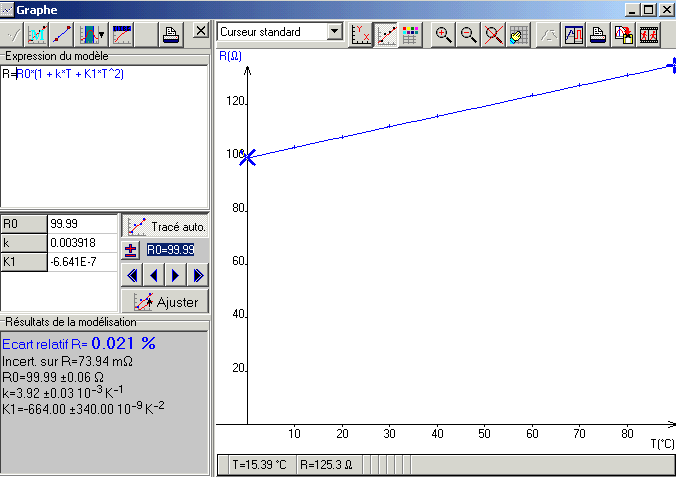Print the graph with right toolbar printer icon

(598, 35)
